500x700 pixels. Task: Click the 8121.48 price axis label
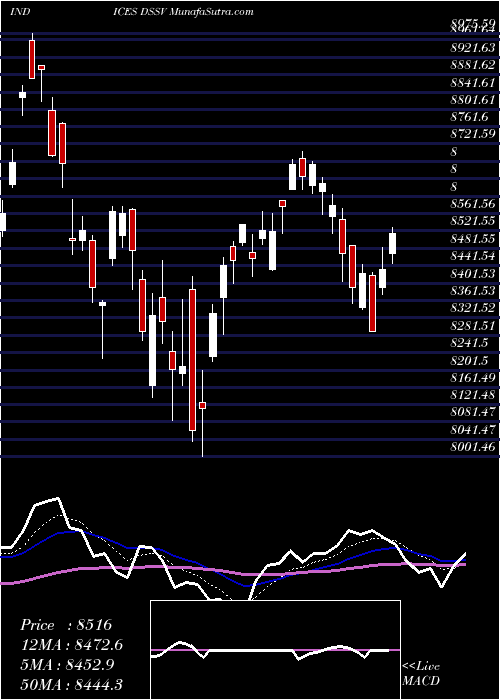click(x=474, y=395)
